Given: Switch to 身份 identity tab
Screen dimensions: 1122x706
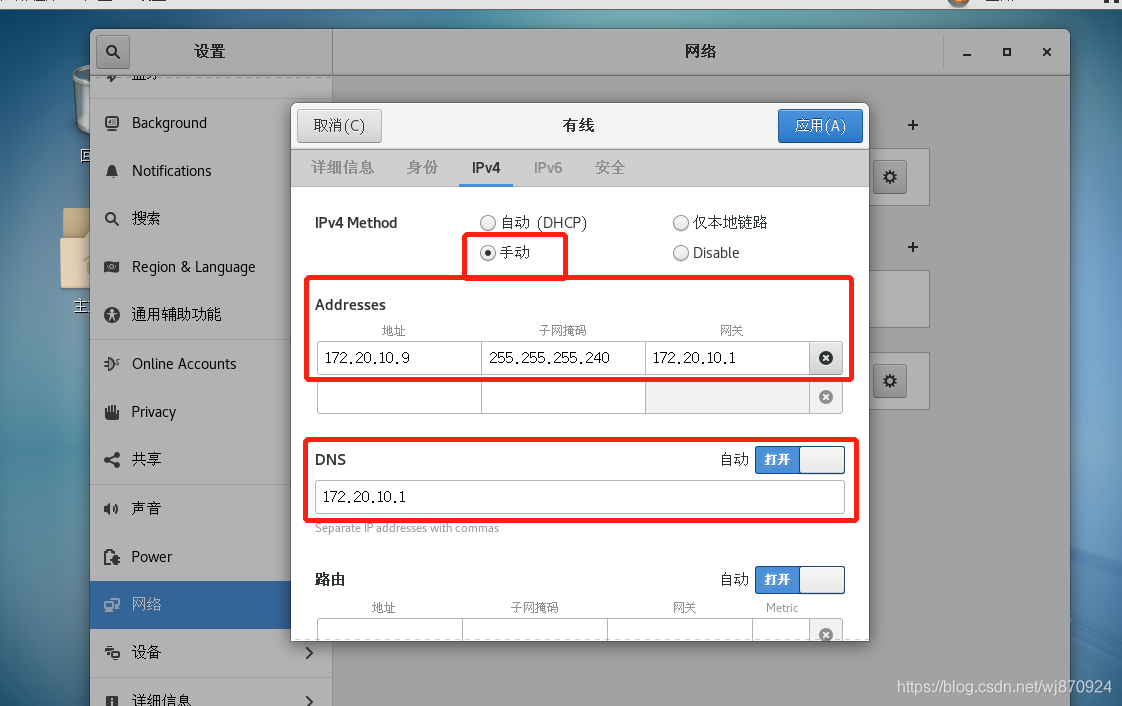Looking at the screenshot, I should tap(422, 168).
